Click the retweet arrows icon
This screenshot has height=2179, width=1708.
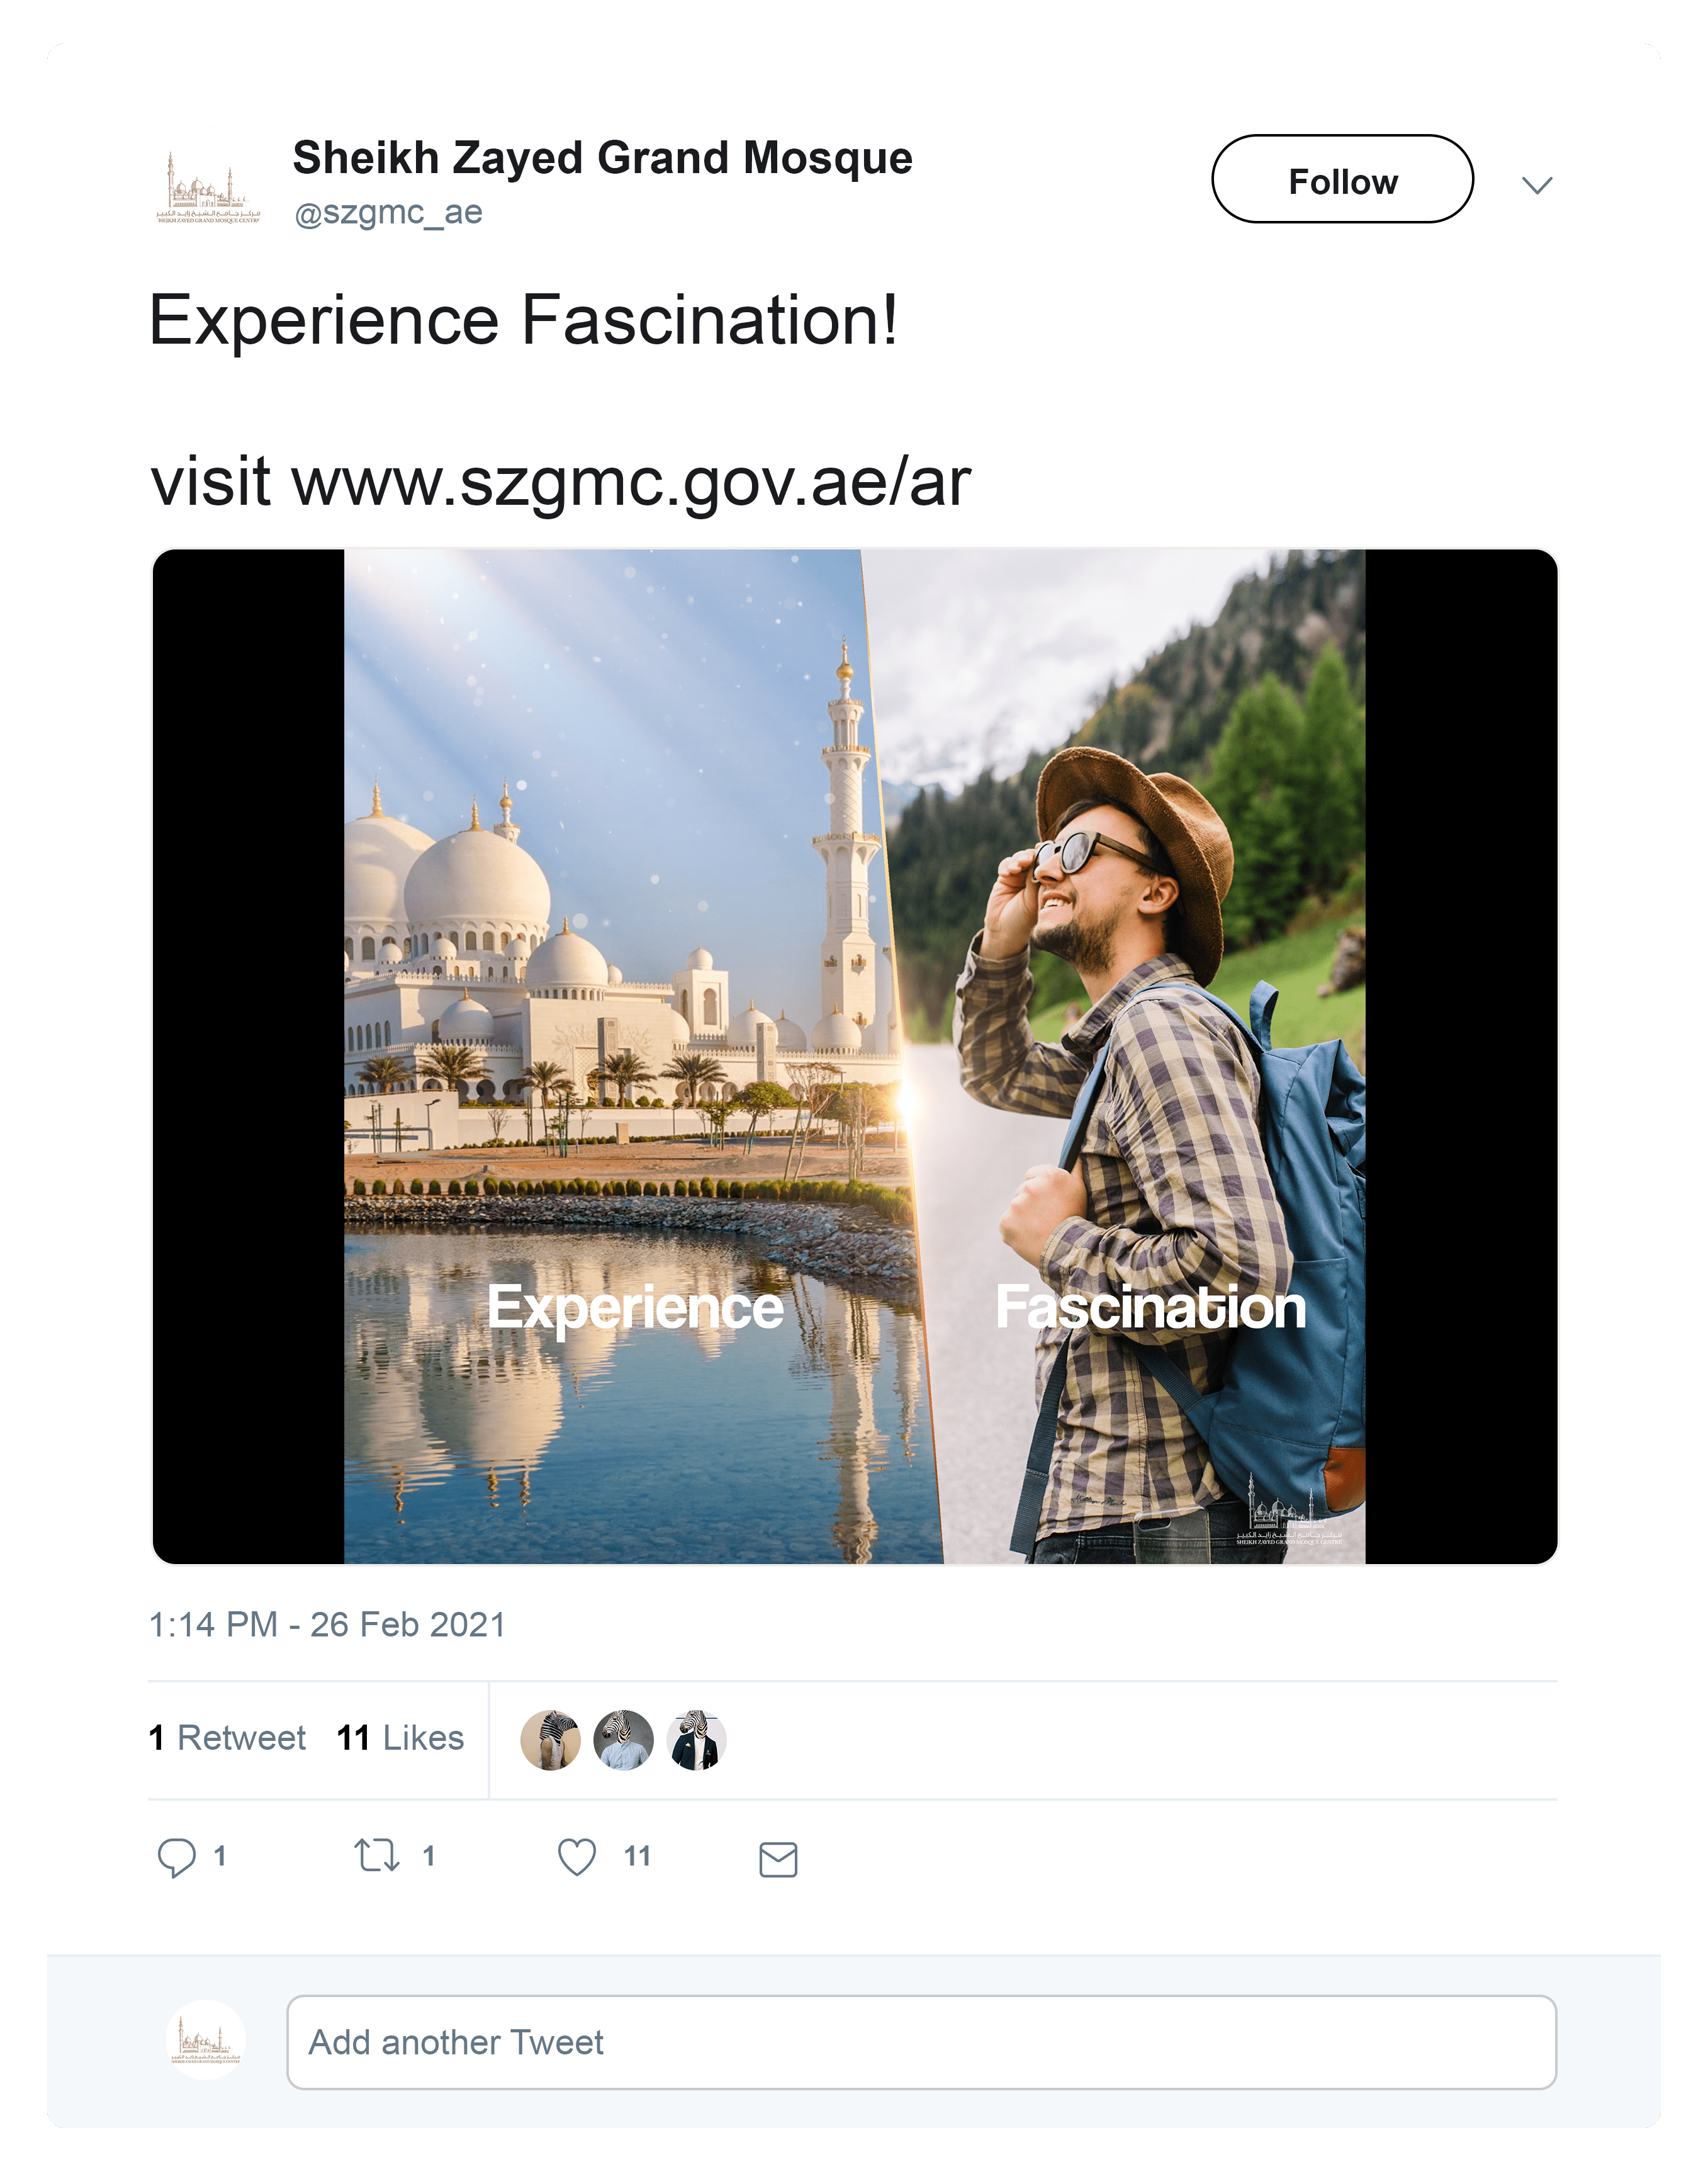click(377, 1856)
